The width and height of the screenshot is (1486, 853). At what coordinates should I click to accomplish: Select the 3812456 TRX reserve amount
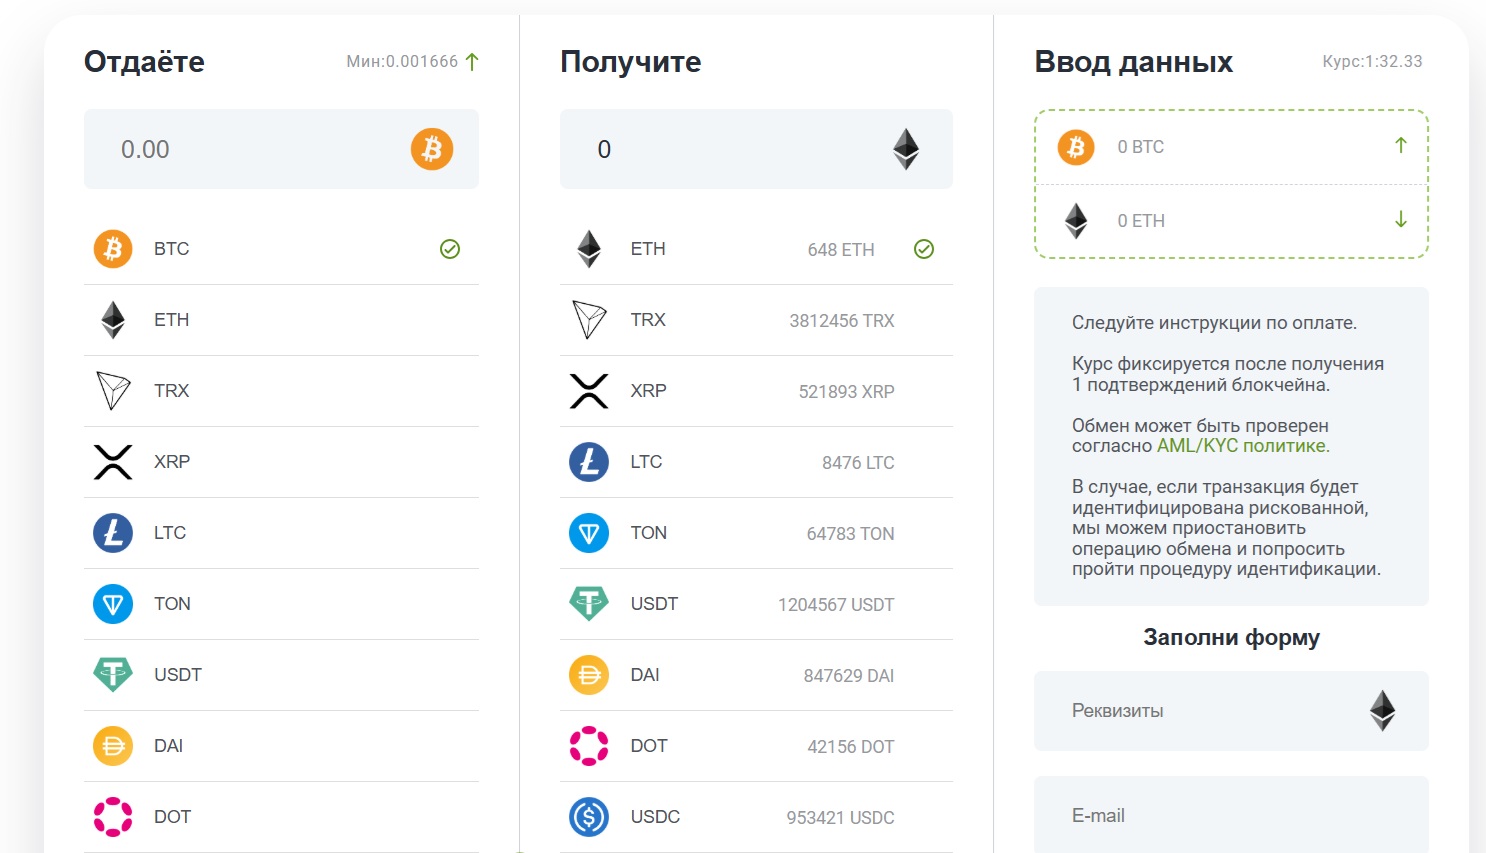842,321
